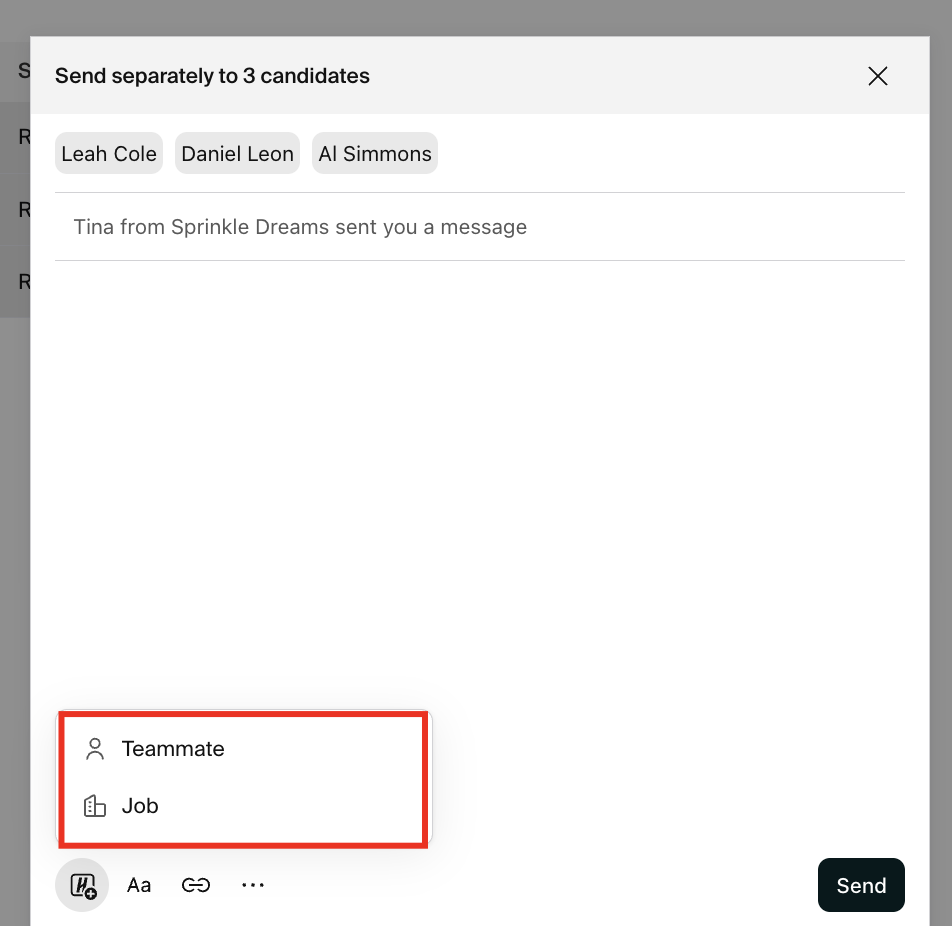Select the Al Simmons recipient chip
This screenshot has height=926, width=952.
(x=375, y=154)
